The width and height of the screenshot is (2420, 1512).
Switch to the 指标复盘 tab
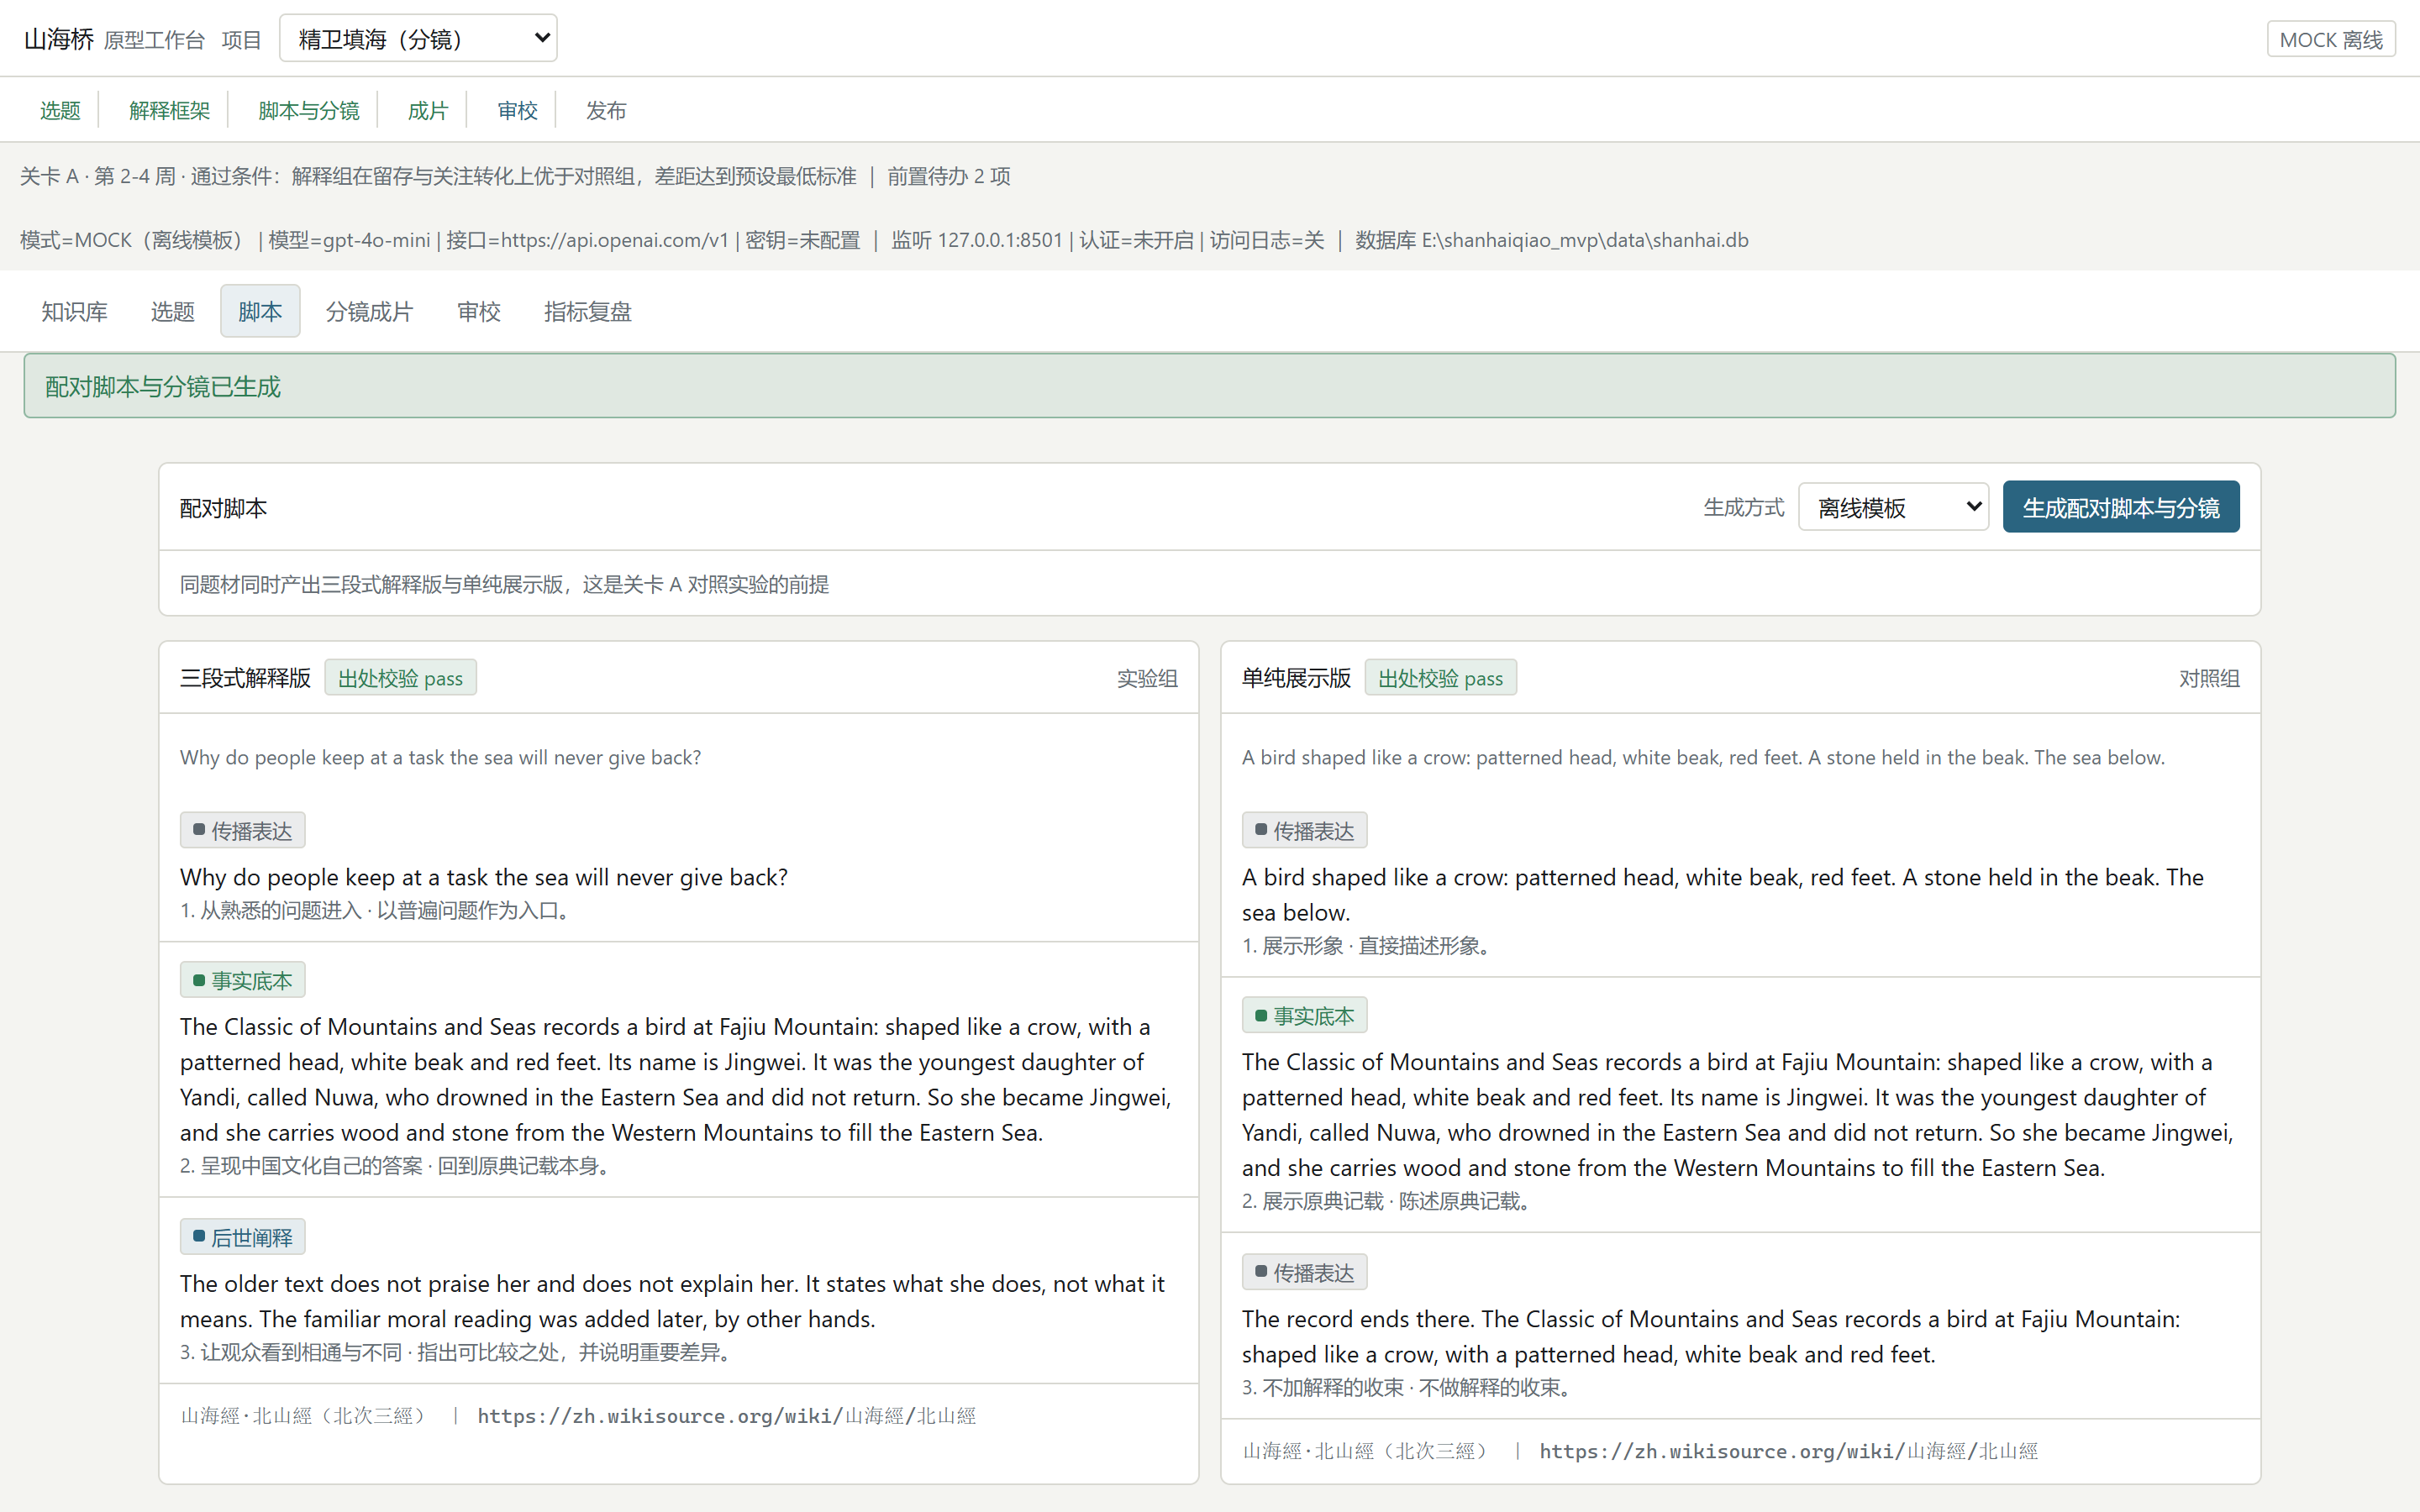tap(588, 311)
